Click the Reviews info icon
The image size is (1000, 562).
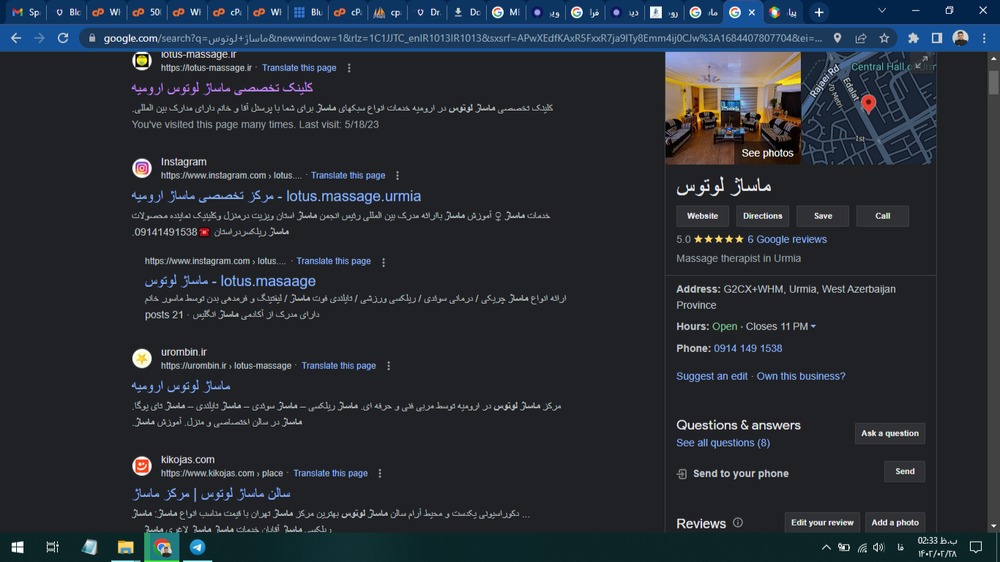pos(738,522)
